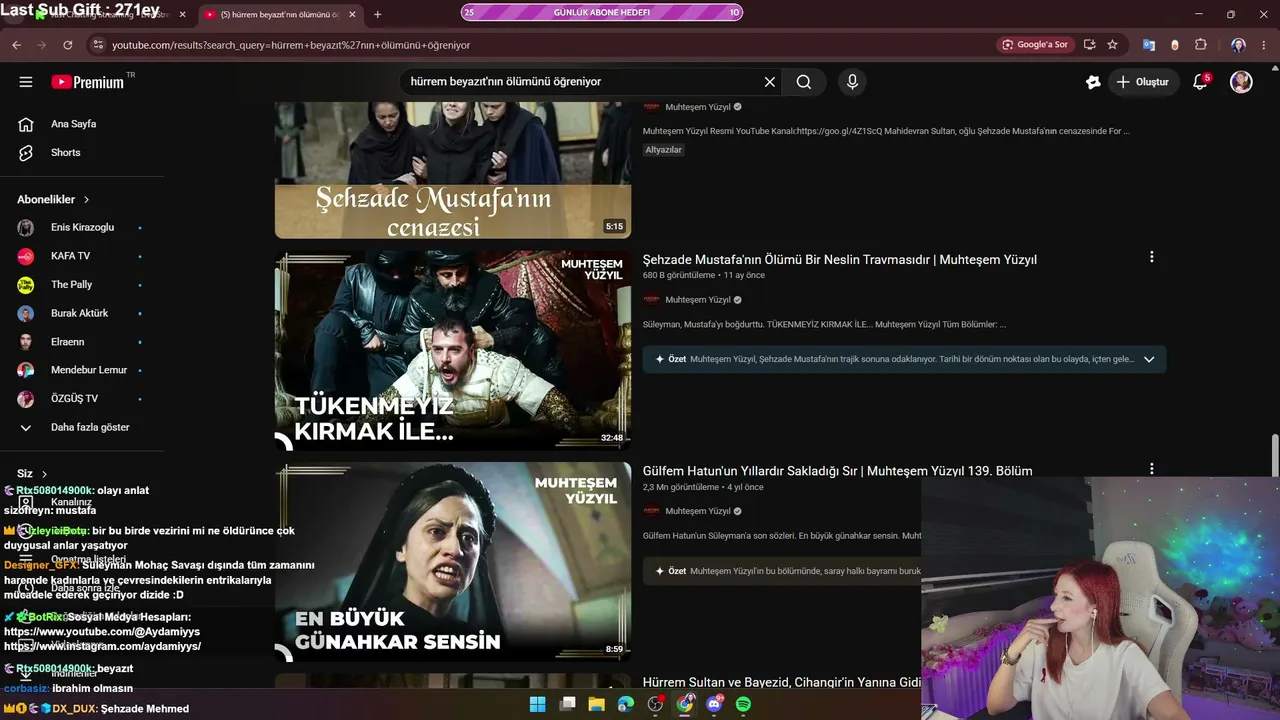Click the star-shaped icon beside Oluştur

pos(1093,82)
